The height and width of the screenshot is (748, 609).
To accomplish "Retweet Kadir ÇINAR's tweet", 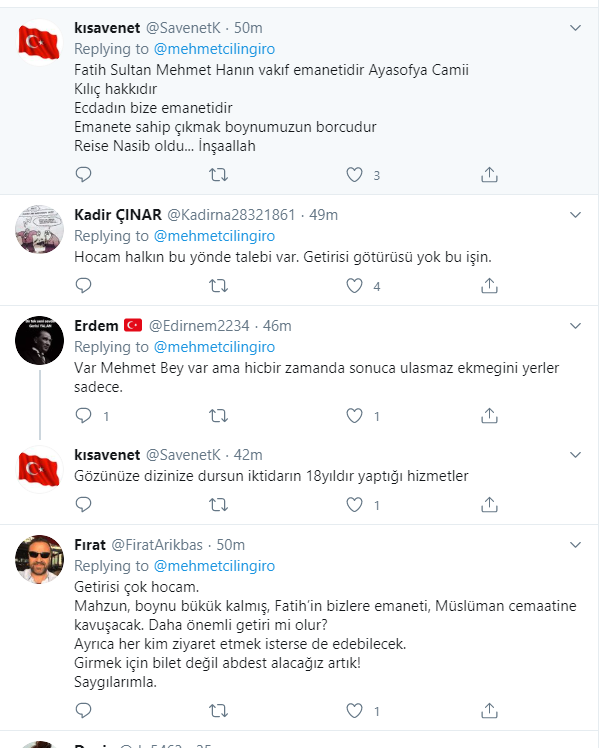I will [x=217, y=286].
